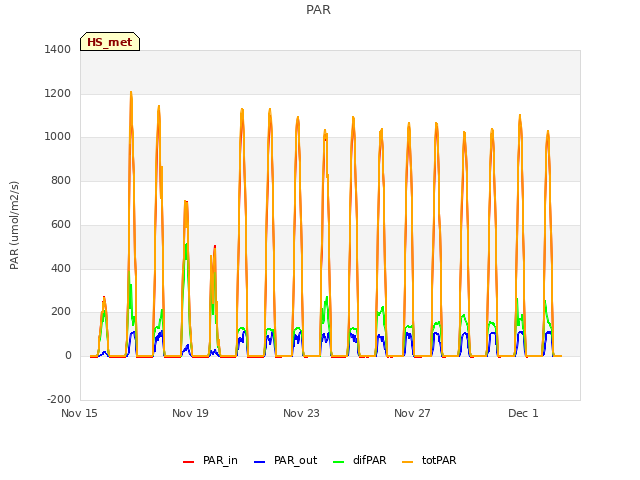Click the 800 y-axis tick label
The width and height of the screenshot is (640, 480).
pos(61,180)
